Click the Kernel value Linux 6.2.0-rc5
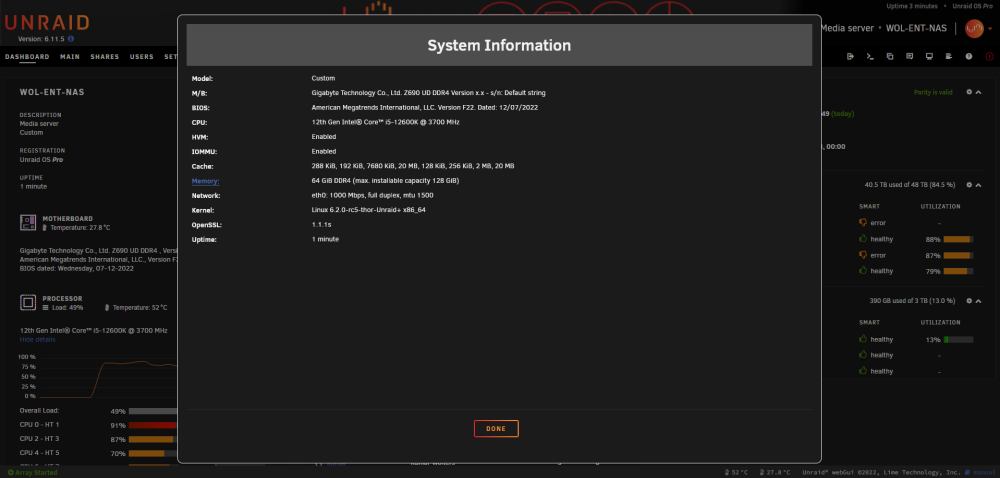Viewport: 1000px width, 478px height. tap(368, 210)
